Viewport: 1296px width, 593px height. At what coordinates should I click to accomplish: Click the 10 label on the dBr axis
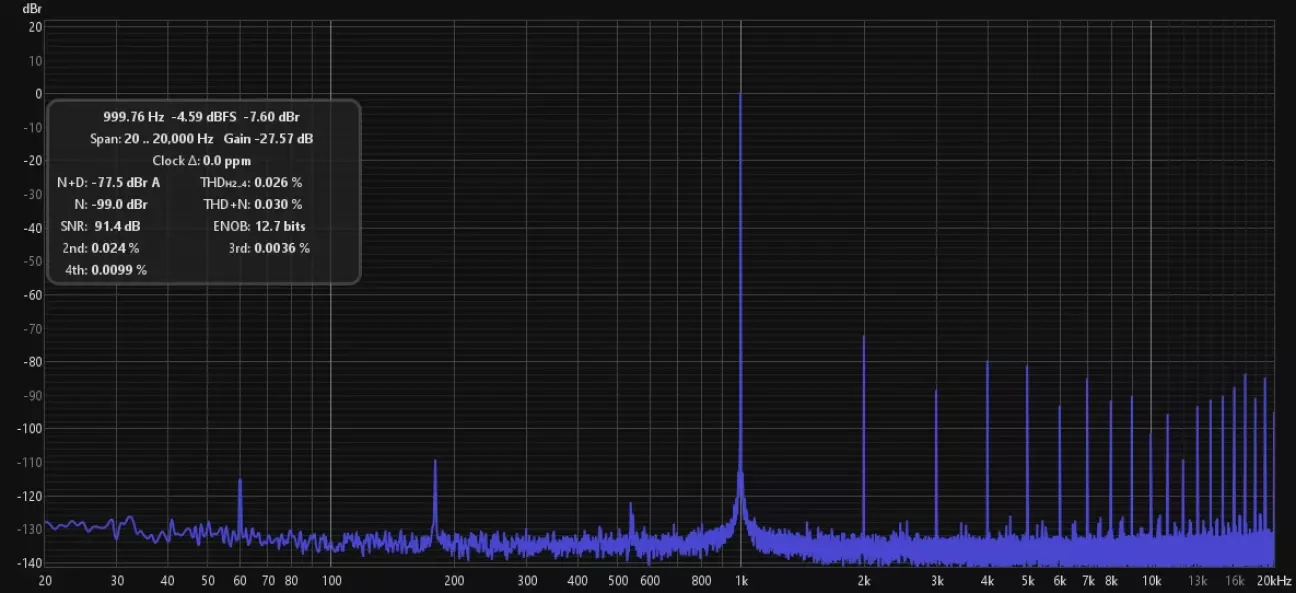[36, 61]
